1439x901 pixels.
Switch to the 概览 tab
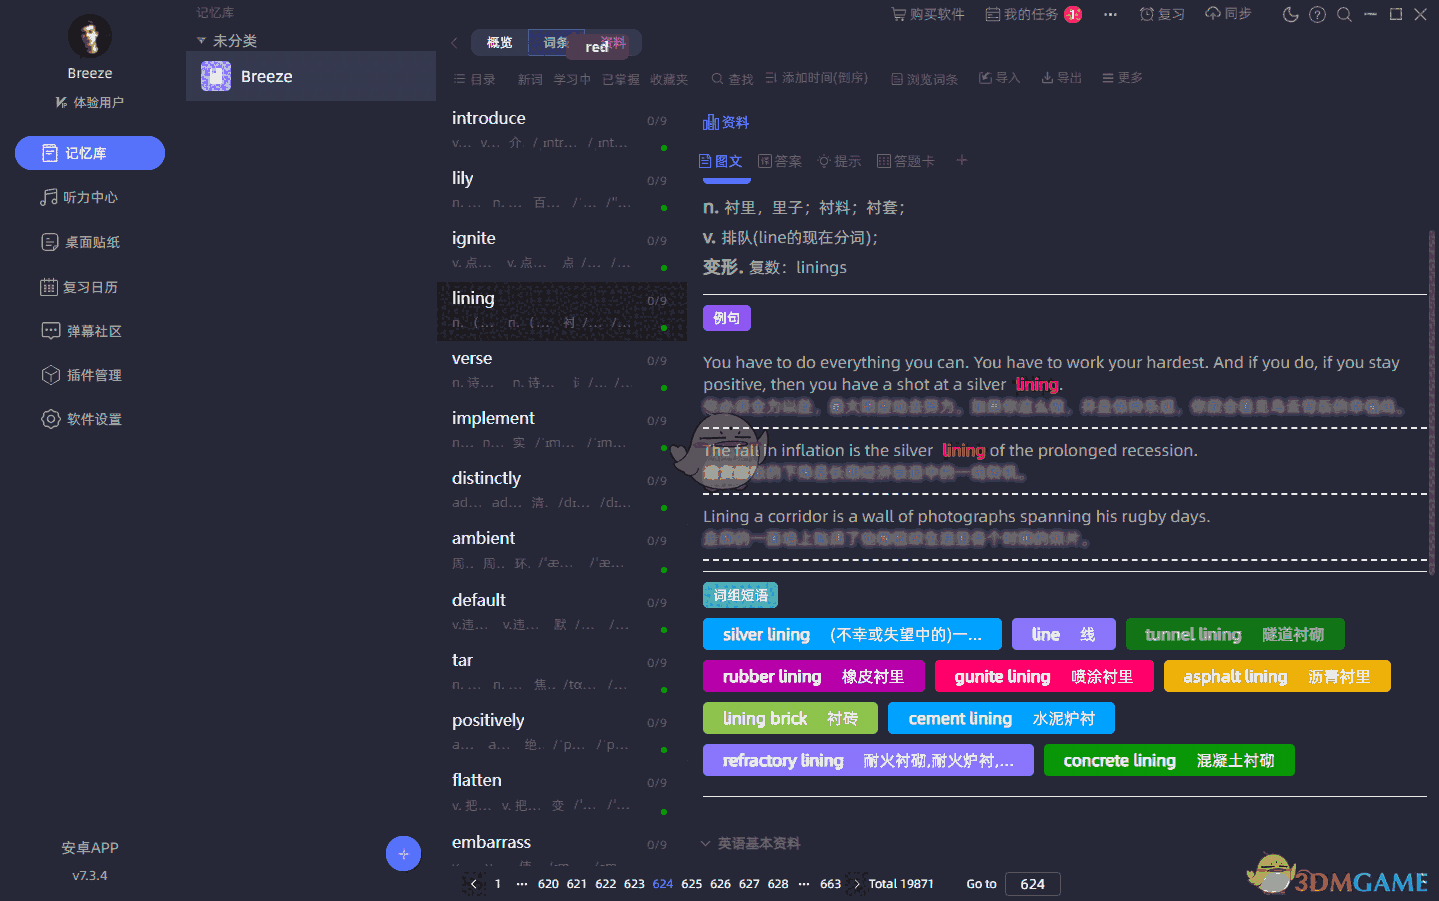pyautogui.click(x=499, y=42)
